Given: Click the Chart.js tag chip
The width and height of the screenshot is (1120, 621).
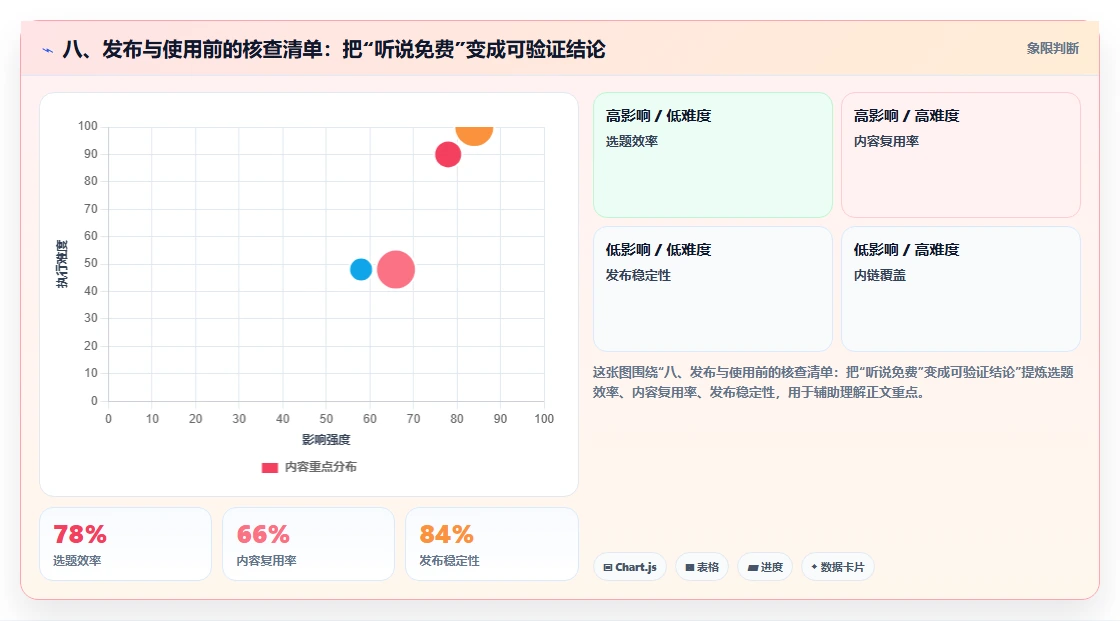Looking at the screenshot, I should pyautogui.click(x=630, y=567).
